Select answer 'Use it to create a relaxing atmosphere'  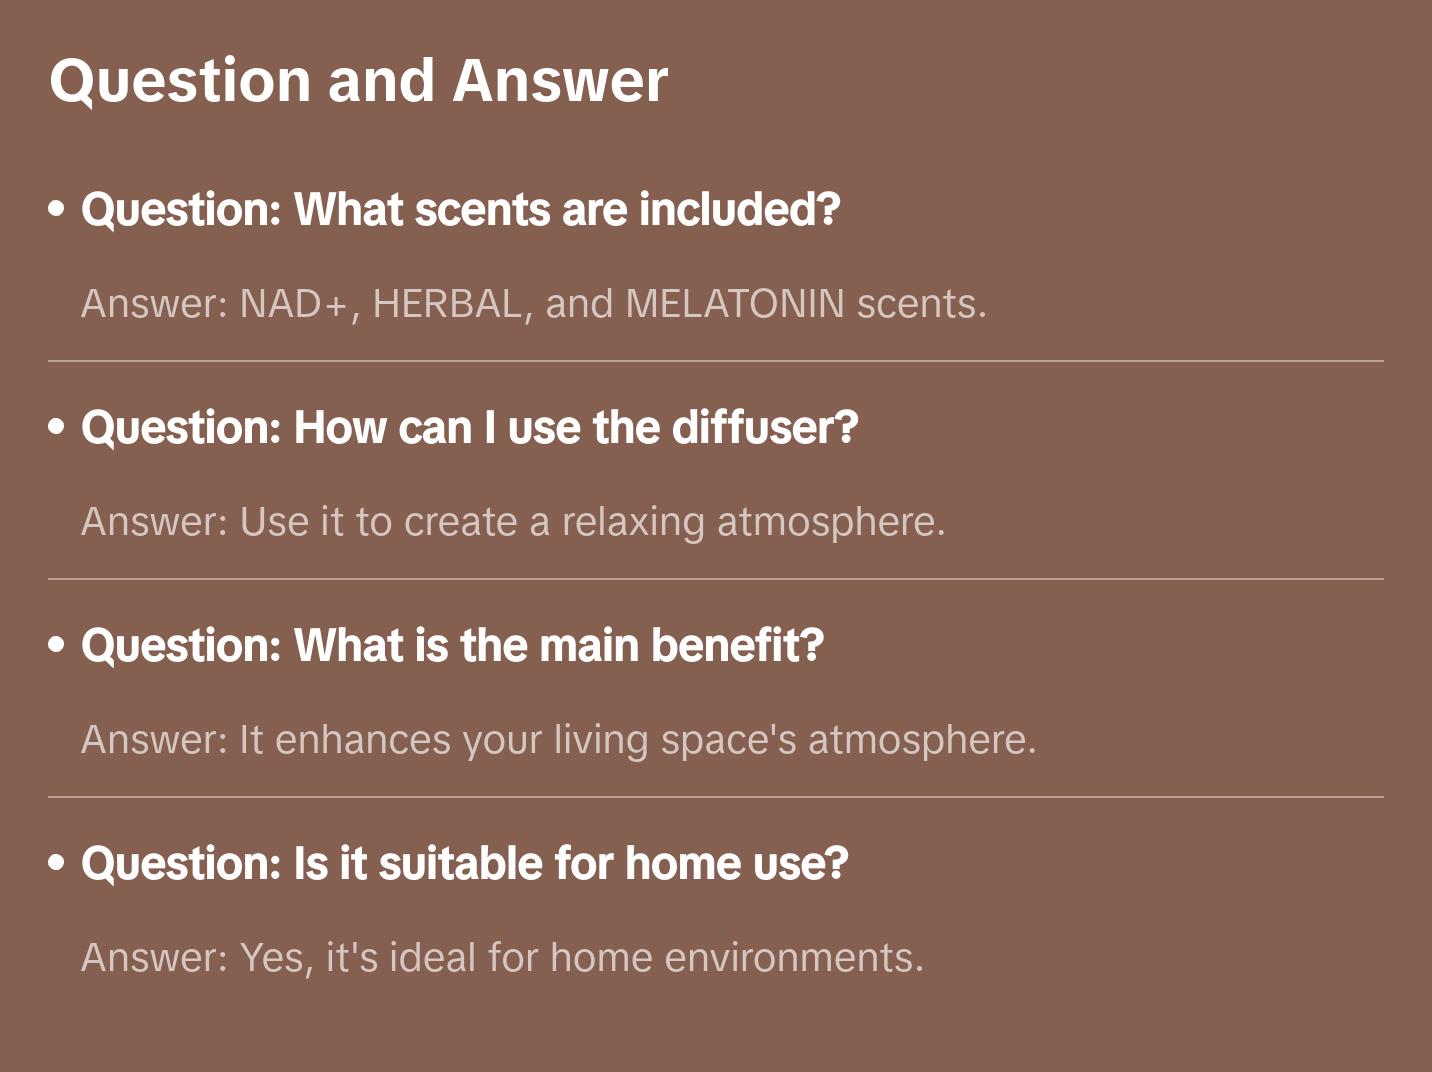(x=513, y=522)
